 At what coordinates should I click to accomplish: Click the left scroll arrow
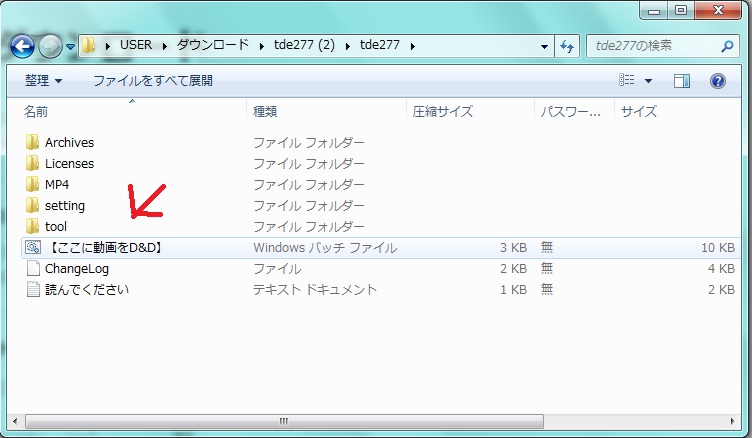click(x=15, y=421)
